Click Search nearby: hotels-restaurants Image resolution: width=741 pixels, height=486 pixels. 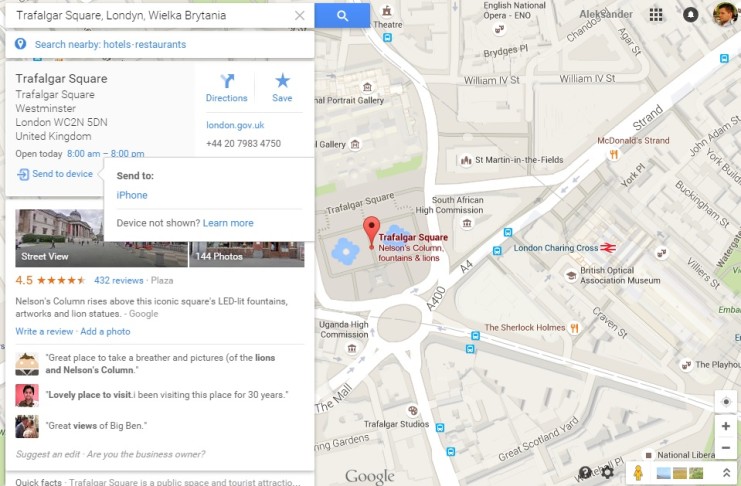click(110, 44)
